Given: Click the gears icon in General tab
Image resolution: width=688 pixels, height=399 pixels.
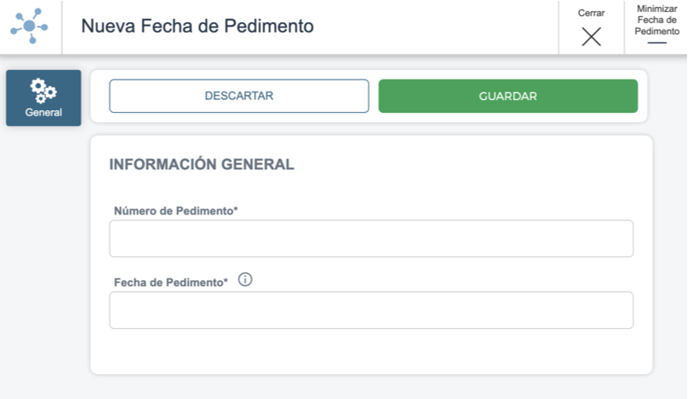Looking at the screenshot, I should point(43,91).
